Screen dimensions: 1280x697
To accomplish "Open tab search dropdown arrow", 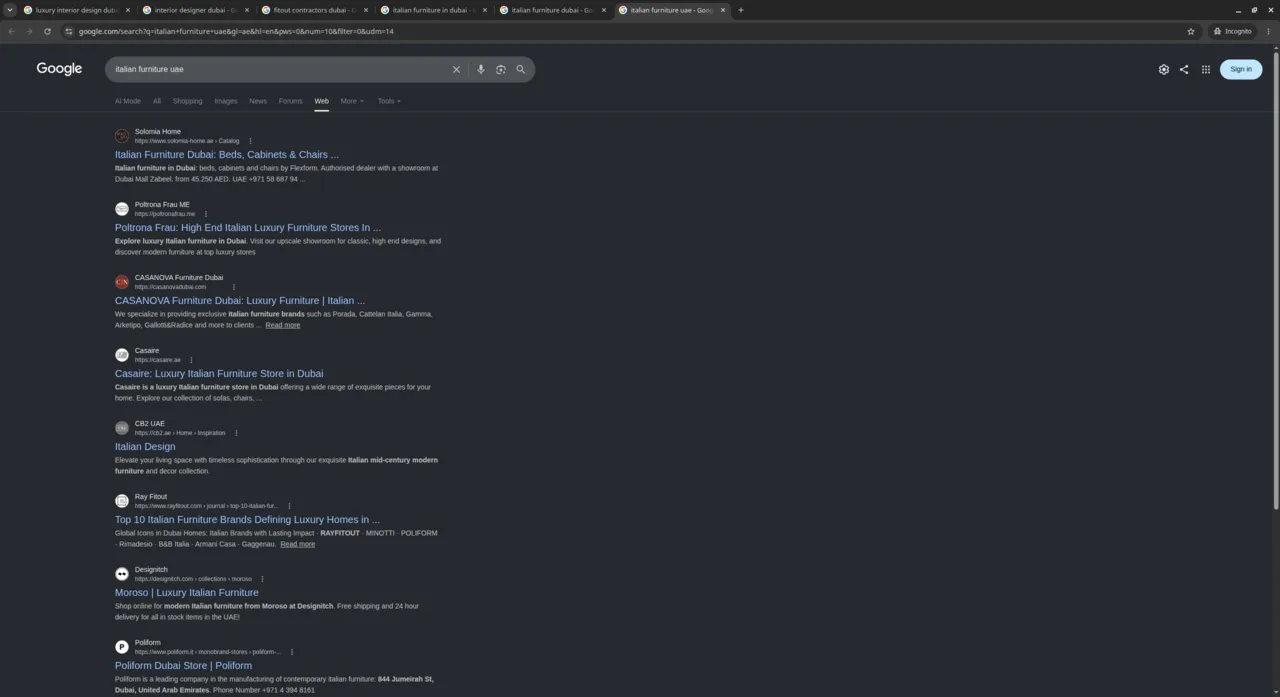I will coord(10,10).
